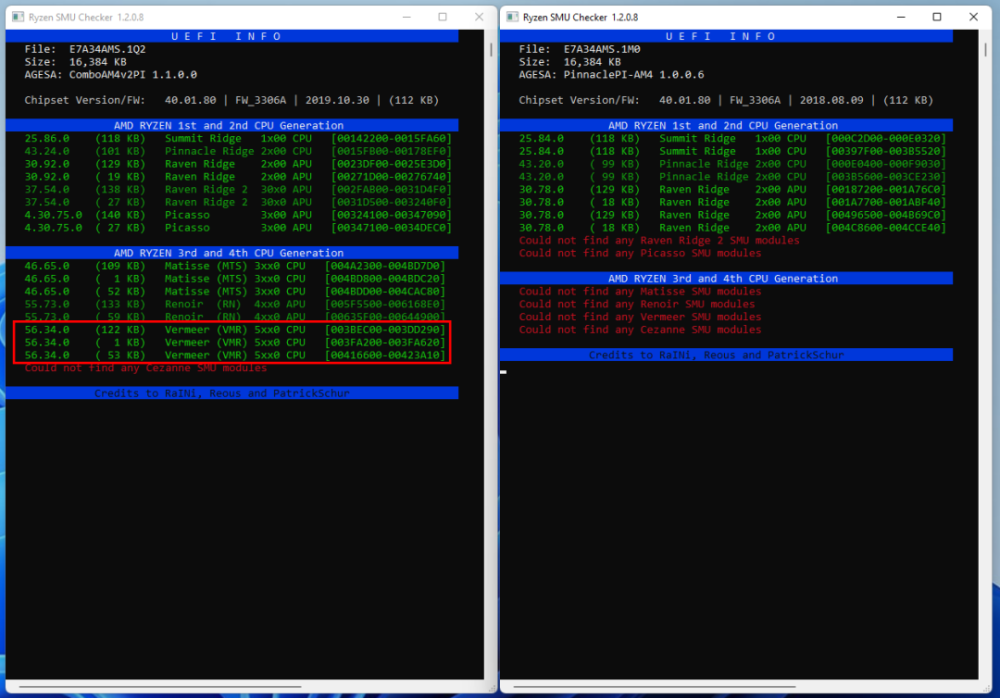The height and width of the screenshot is (698, 1000).
Task: Click the Cezanne not-found message in the left window
Action: click(x=145, y=368)
